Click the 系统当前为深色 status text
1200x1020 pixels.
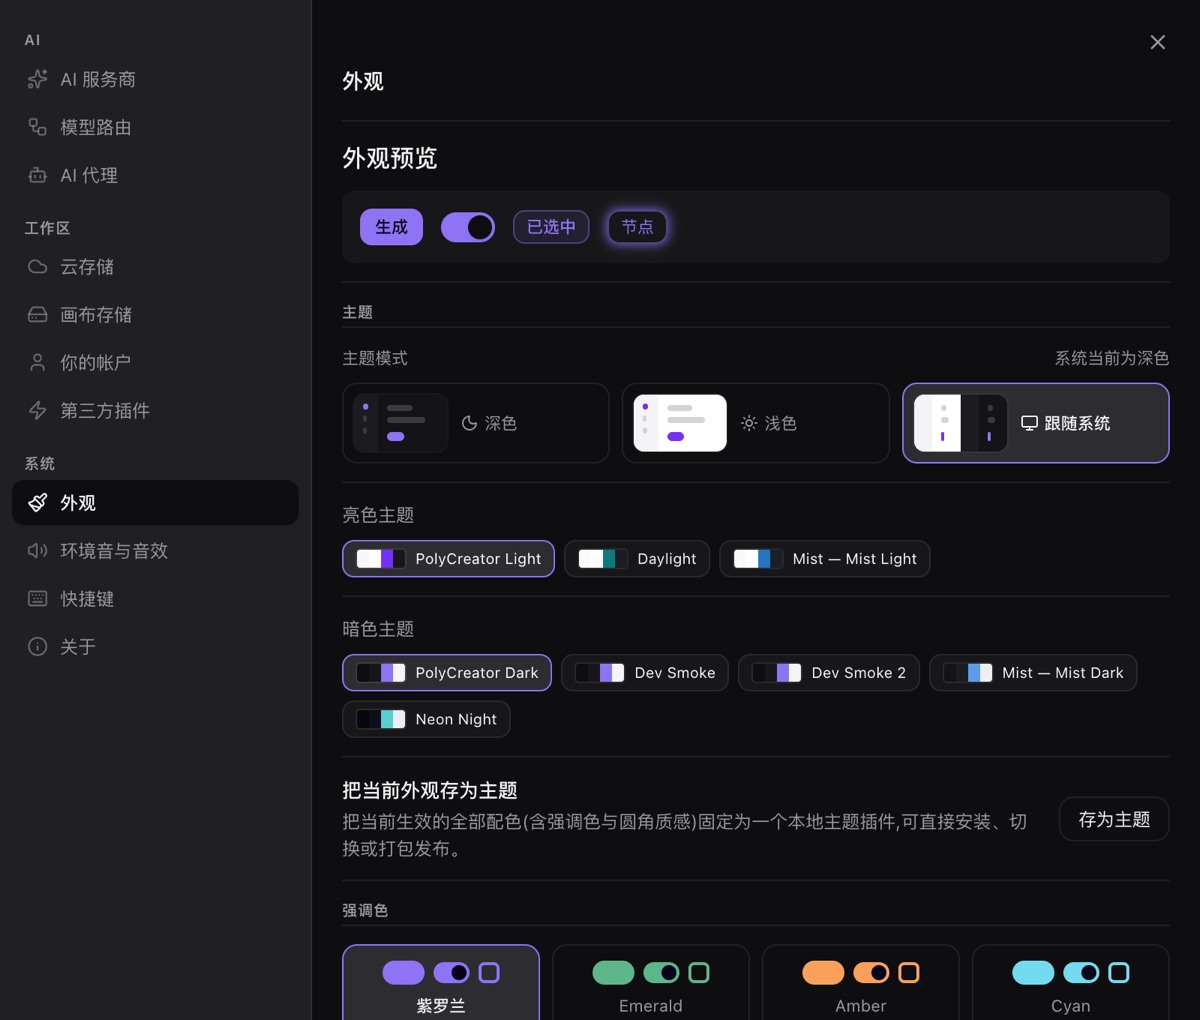tap(1112, 358)
